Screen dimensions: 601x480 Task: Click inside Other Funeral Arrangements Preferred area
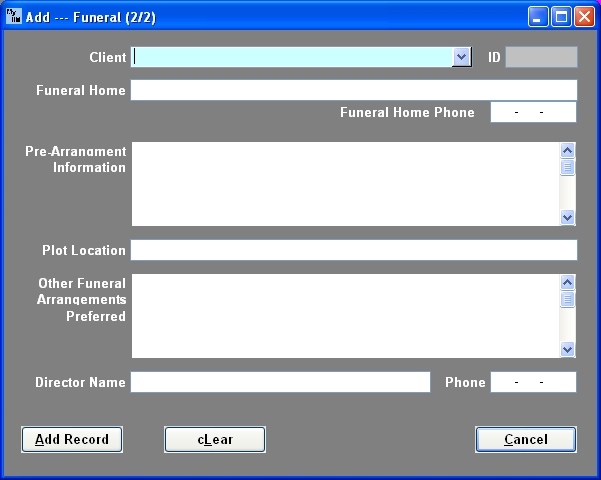345,316
